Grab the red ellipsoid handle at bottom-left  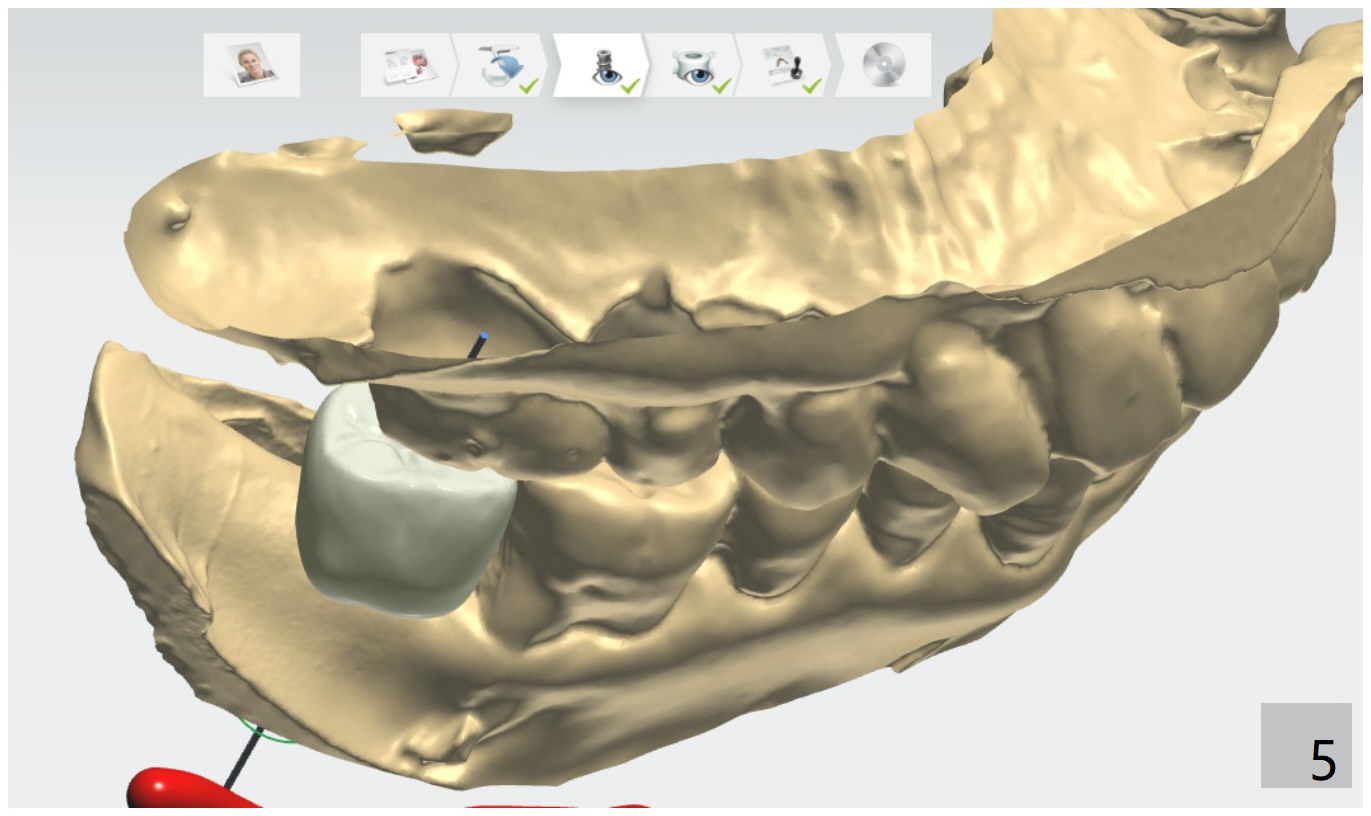tap(180, 788)
